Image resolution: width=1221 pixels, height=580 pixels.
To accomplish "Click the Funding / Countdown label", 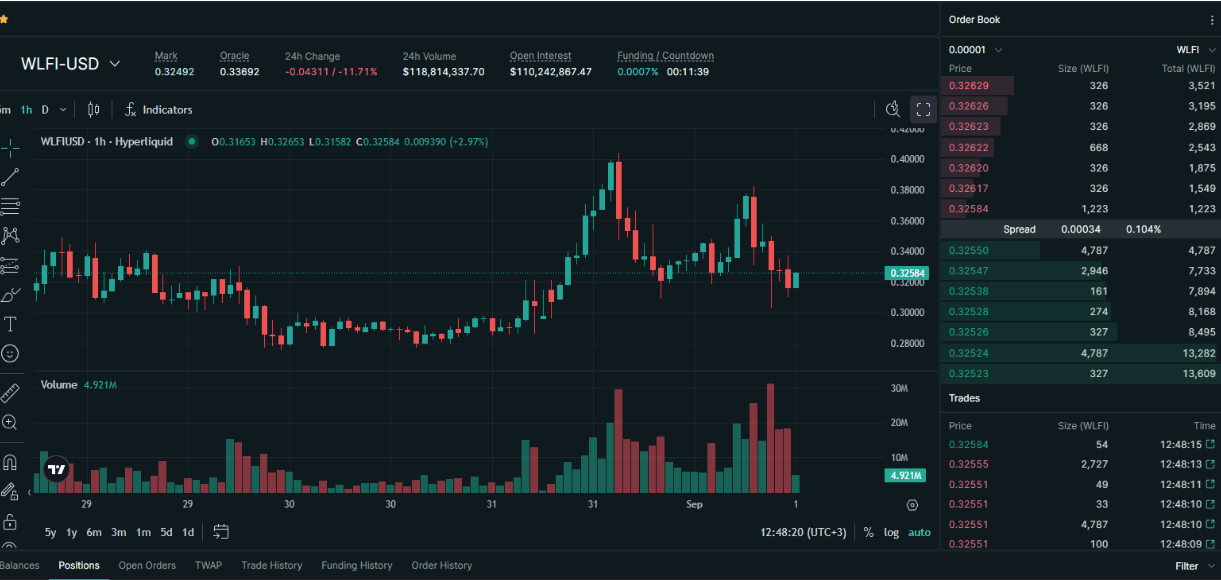I will pyautogui.click(x=665, y=56).
